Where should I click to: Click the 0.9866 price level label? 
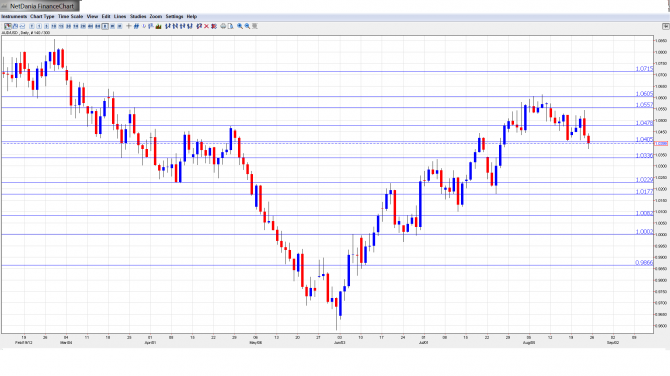pyautogui.click(x=644, y=263)
